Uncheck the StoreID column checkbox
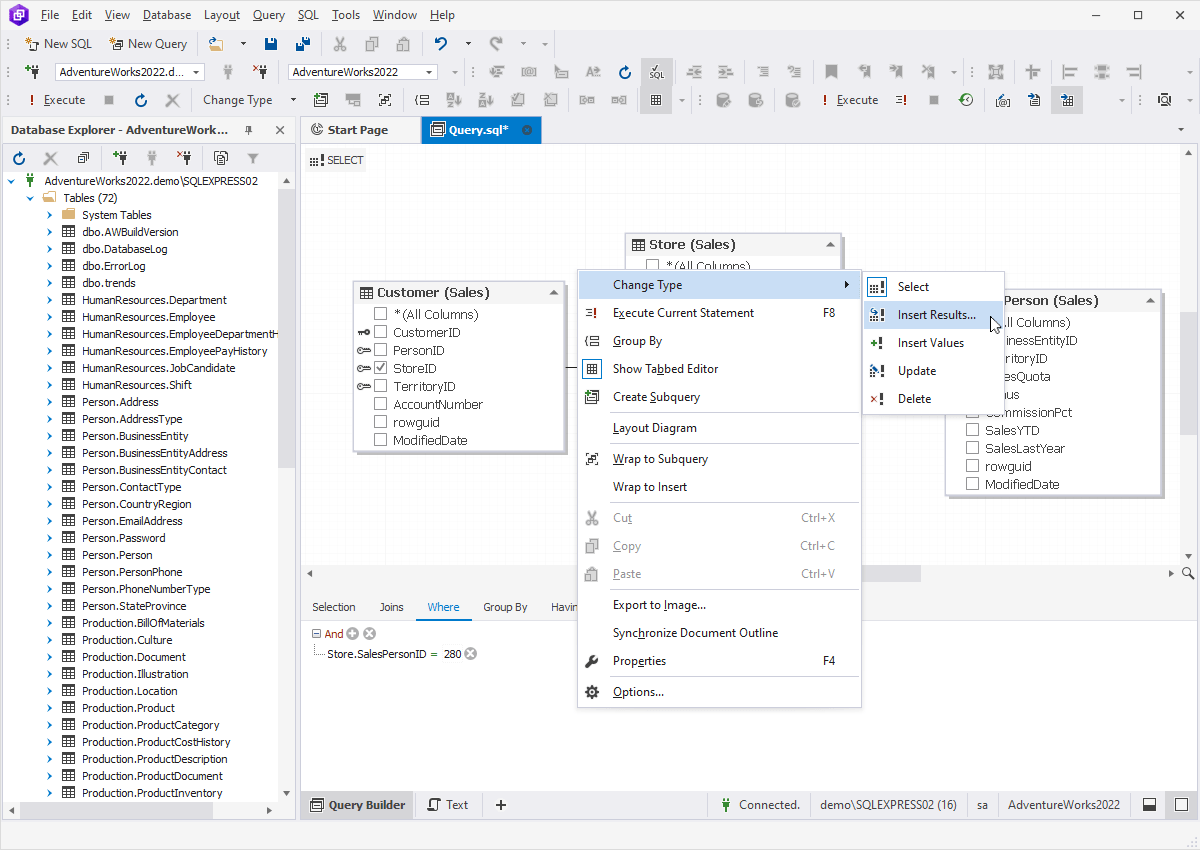This screenshot has height=850, width=1200. [x=380, y=368]
